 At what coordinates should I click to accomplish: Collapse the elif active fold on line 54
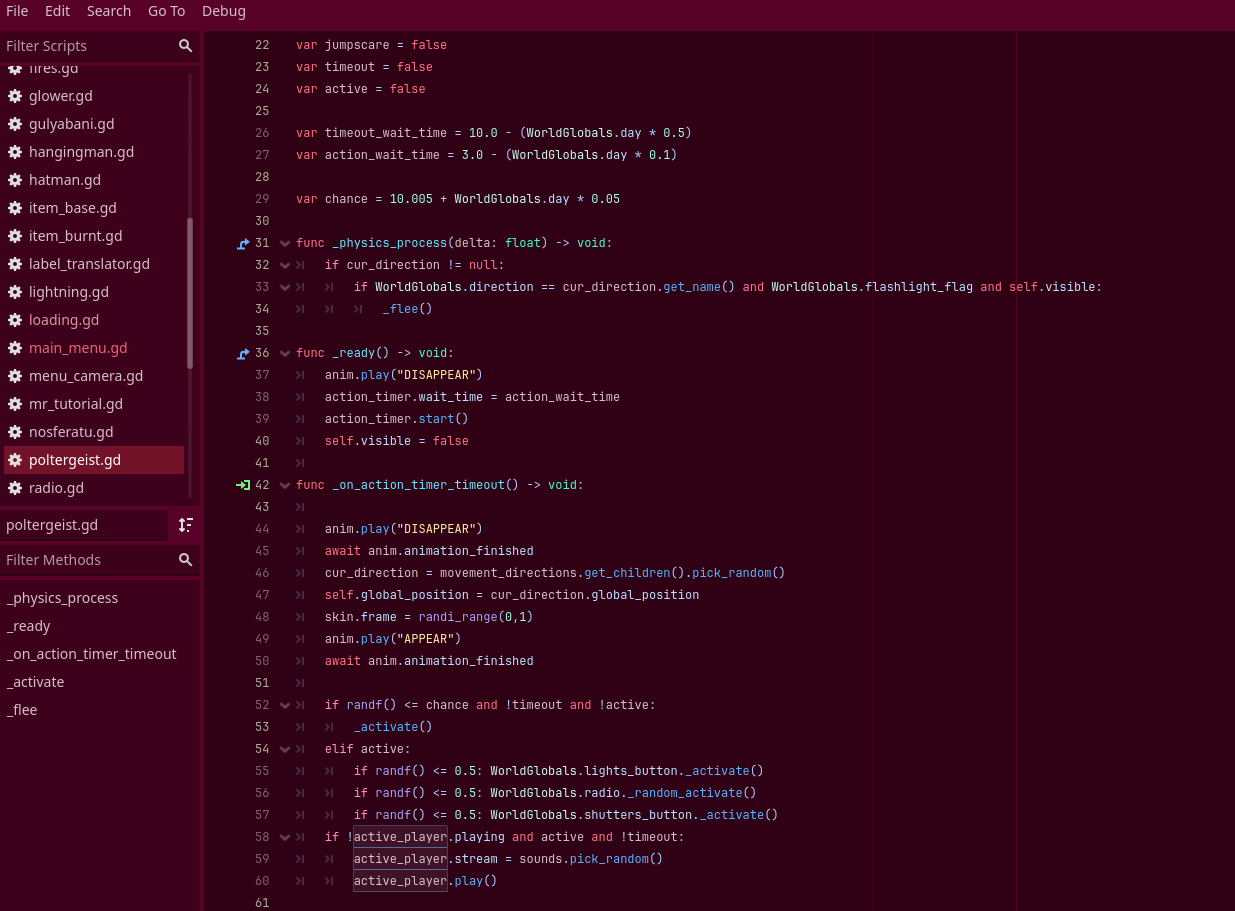coord(285,749)
